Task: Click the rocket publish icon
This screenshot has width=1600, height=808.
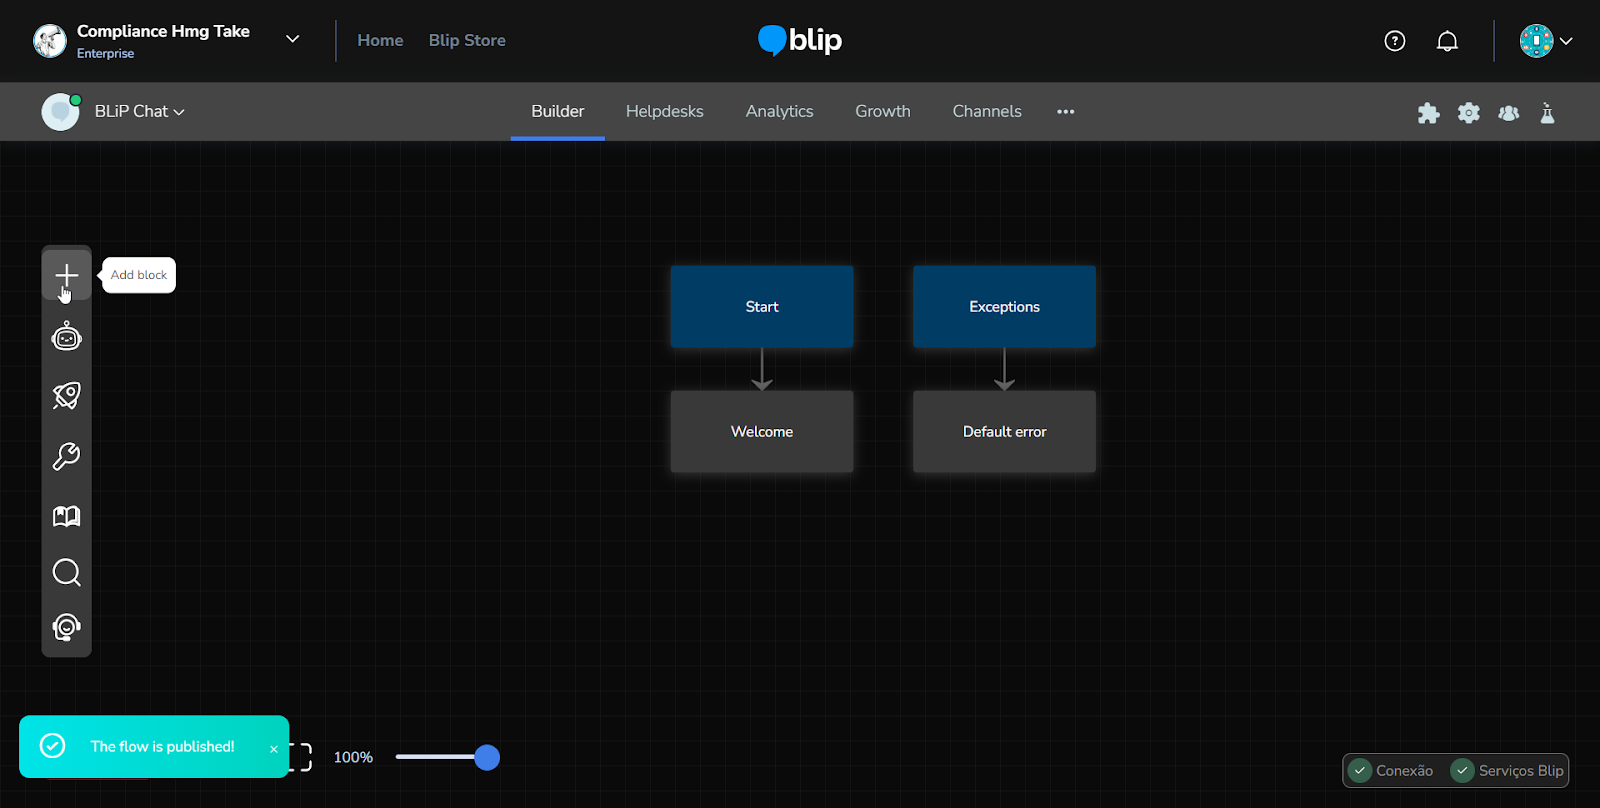Action: [x=66, y=396]
